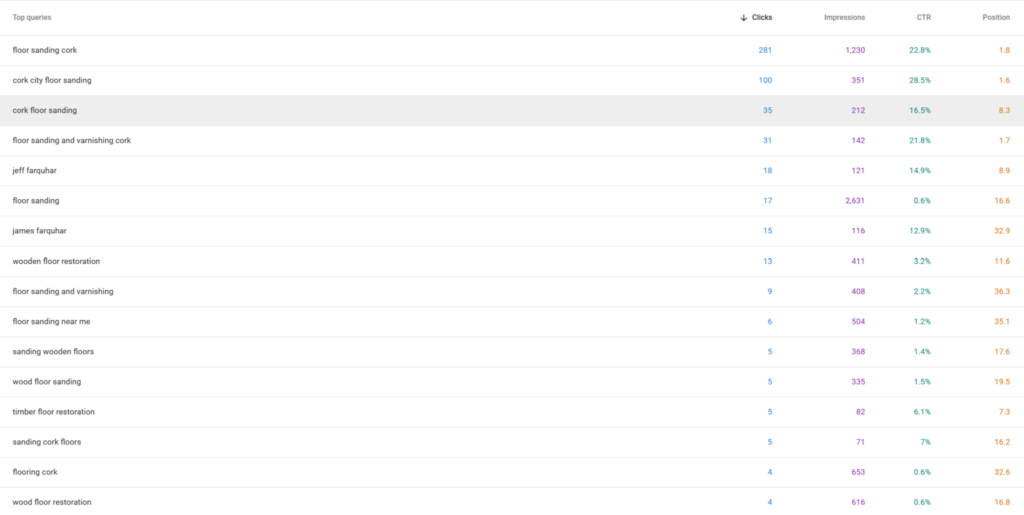This screenshot has height=515, width=1024.
Task: Click the 616 impressions value
Action: pos(858,502)
